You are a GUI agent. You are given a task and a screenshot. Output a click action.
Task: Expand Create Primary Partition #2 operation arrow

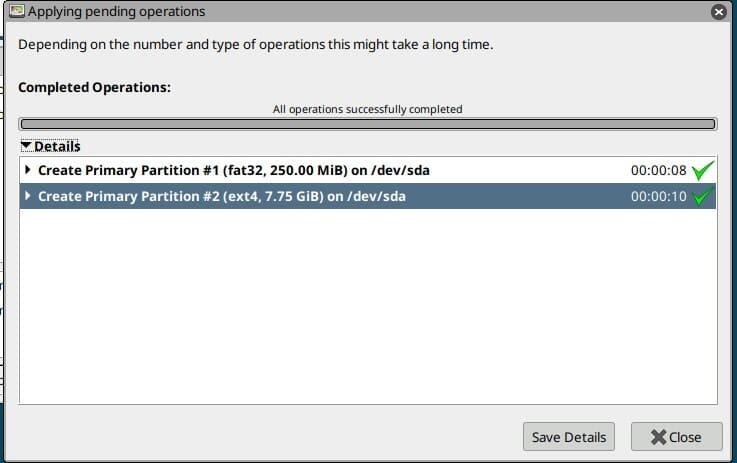click(x=28, y=196)
